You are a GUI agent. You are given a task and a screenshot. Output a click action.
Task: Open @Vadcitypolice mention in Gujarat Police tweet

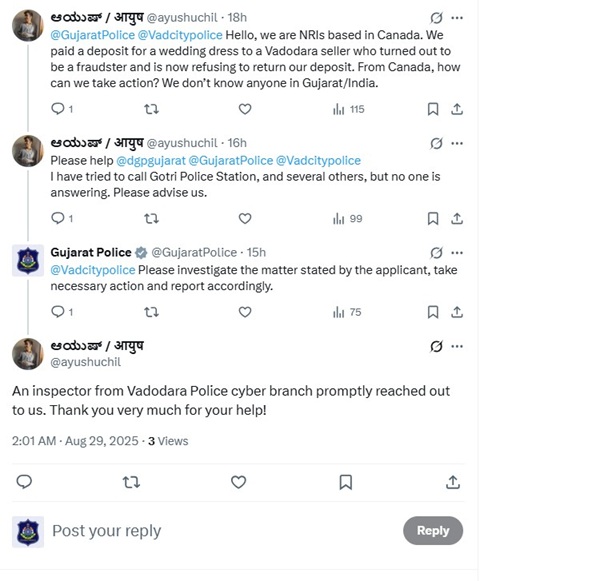tap(92, 270)
